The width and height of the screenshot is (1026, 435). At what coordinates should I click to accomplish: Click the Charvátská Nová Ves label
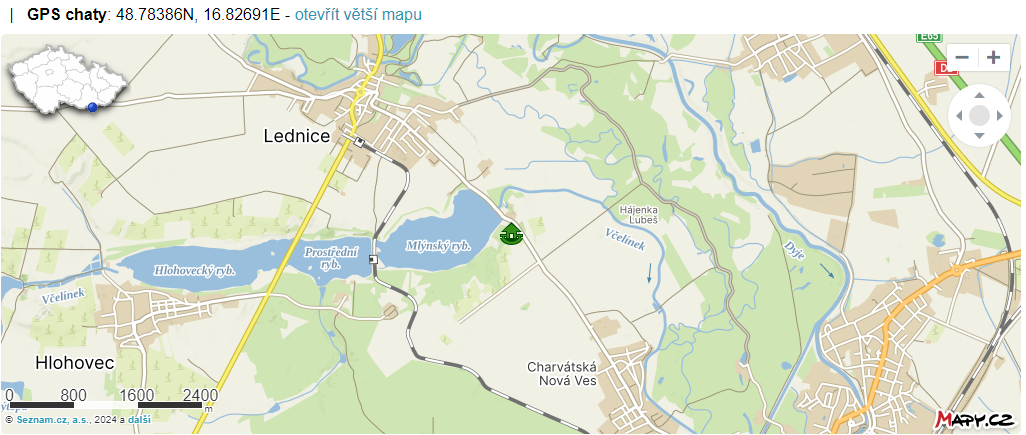(562, 373)
